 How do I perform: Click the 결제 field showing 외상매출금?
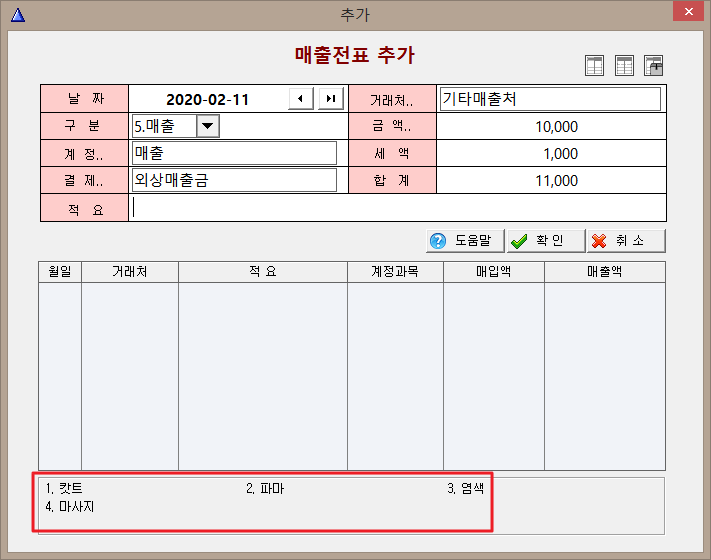[234, 180]
